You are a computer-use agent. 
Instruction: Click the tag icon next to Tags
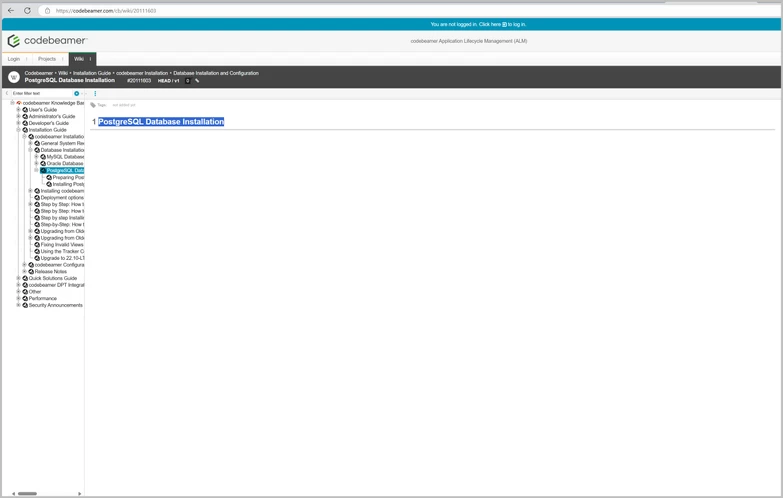click(x=93, y=105)
